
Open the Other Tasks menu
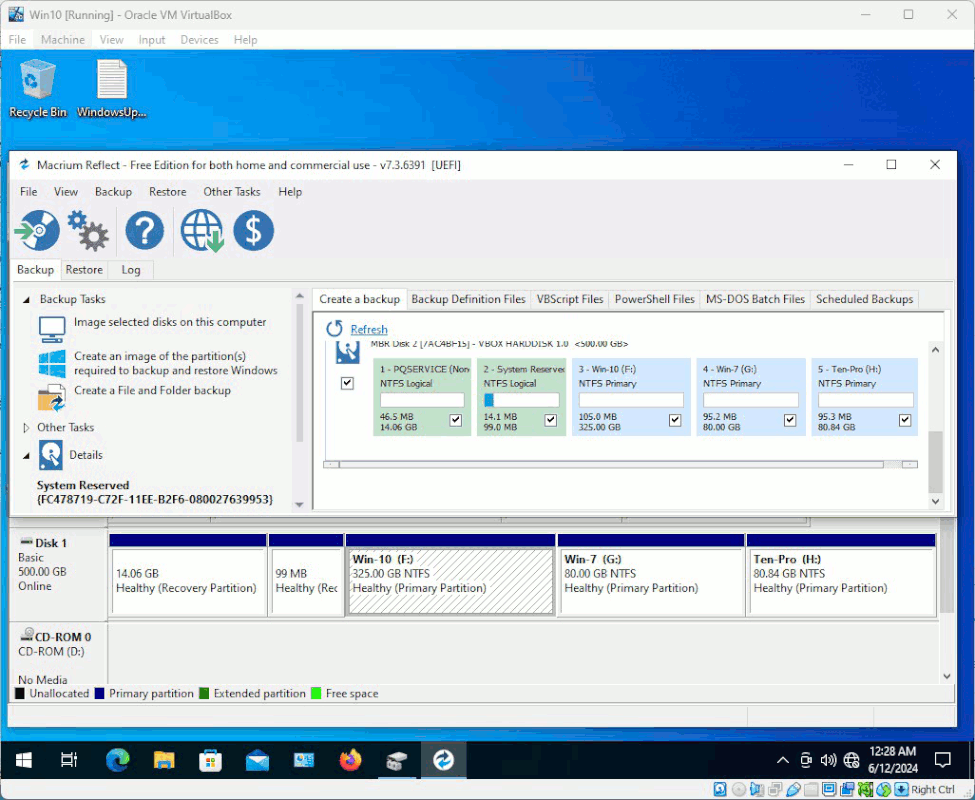click(x=232, y=191)
